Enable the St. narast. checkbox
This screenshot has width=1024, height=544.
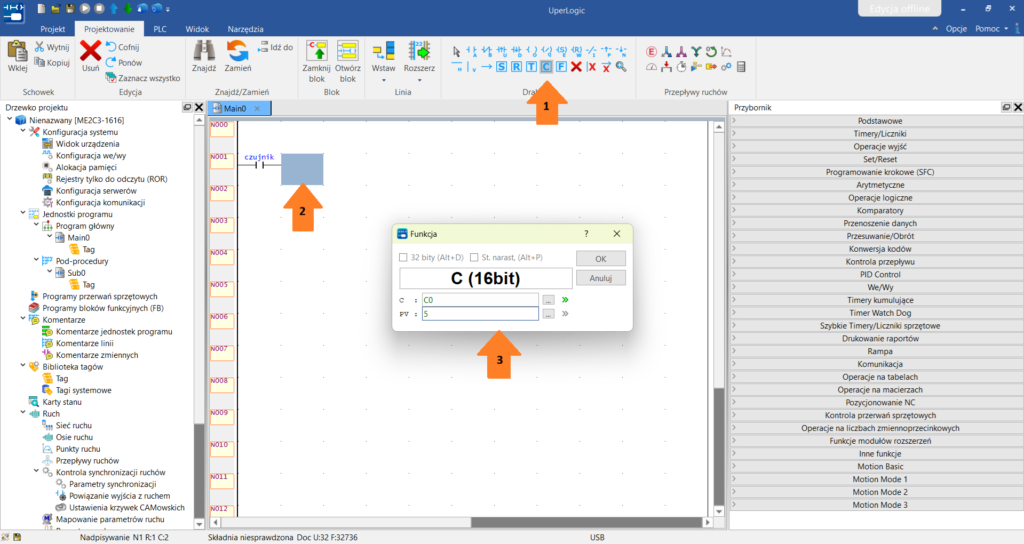pos(474,257)
